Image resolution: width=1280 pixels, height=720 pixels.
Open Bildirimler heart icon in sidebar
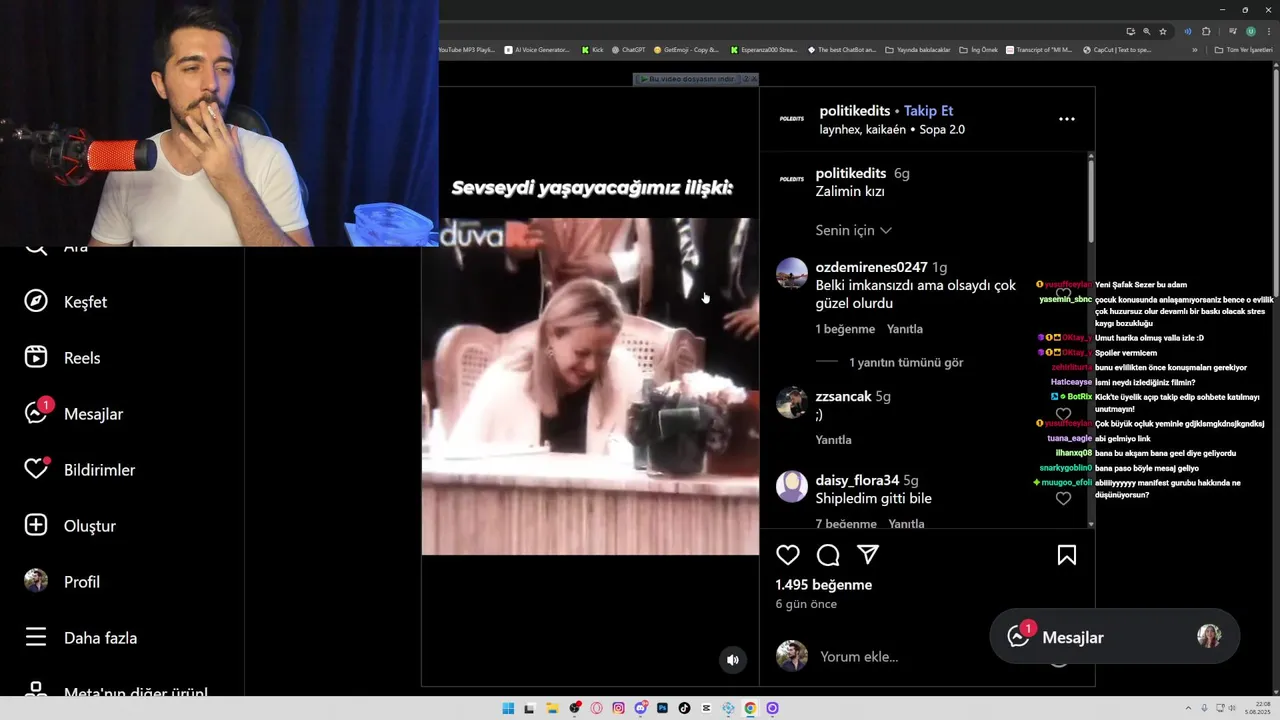point(36,468)
